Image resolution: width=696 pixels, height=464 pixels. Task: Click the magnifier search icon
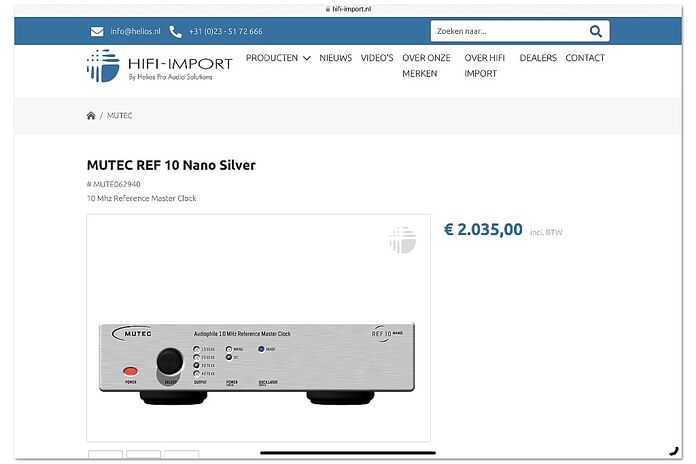coord(596,31)
